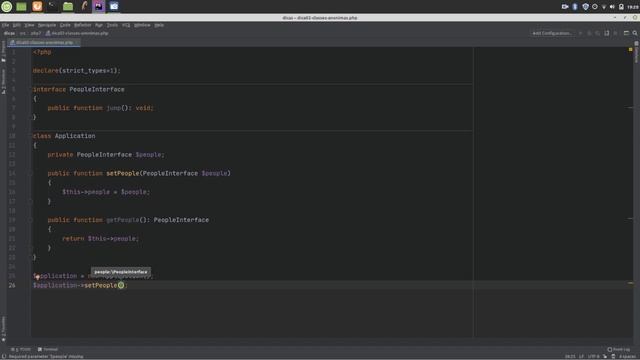The image size is (640, 360).
Task: Open the Help menu
Action: coord(159,25)
